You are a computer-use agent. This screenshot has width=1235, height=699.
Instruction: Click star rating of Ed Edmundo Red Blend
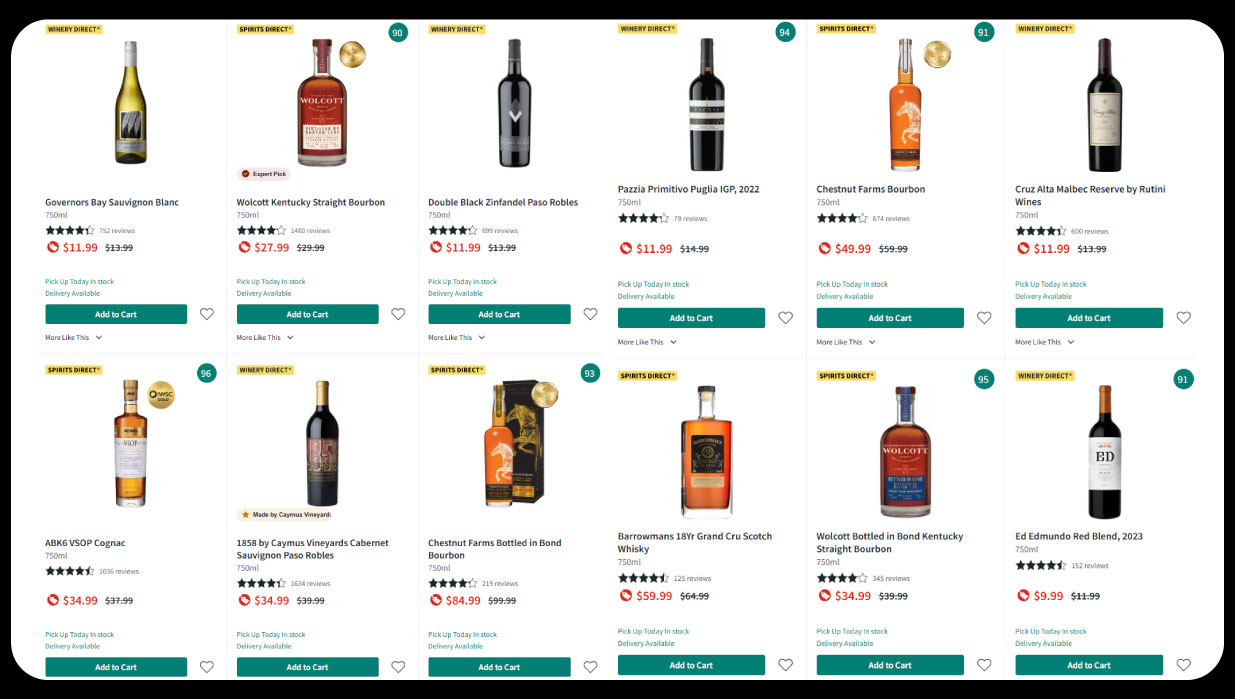(x=1040, y=565)
